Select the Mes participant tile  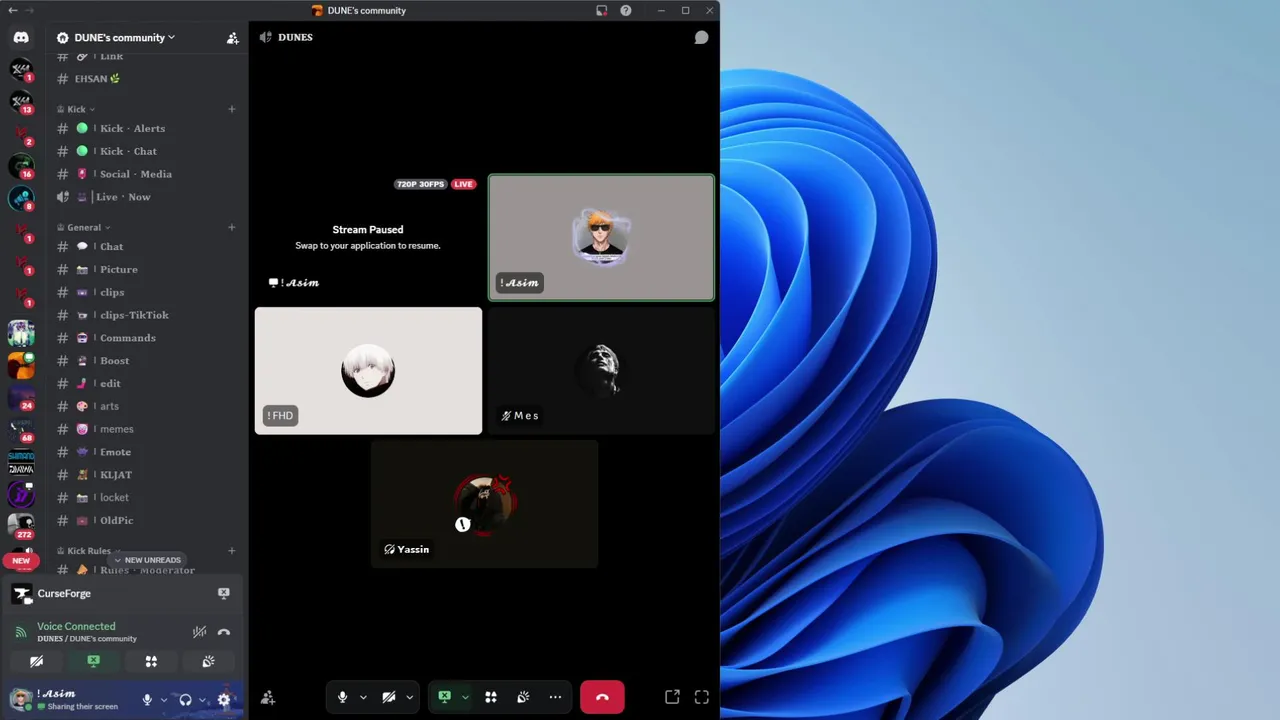pyautogui.click(x=601, y=371)
